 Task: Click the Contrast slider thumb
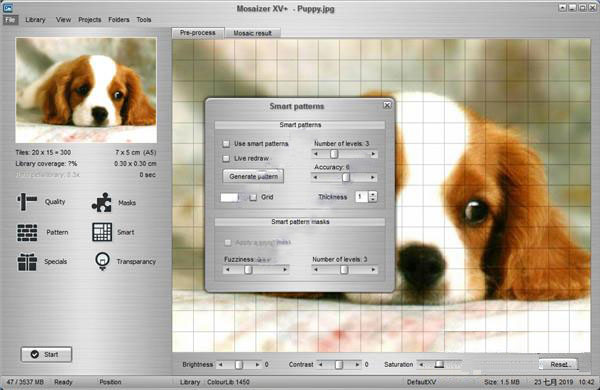tap(339, 365)
